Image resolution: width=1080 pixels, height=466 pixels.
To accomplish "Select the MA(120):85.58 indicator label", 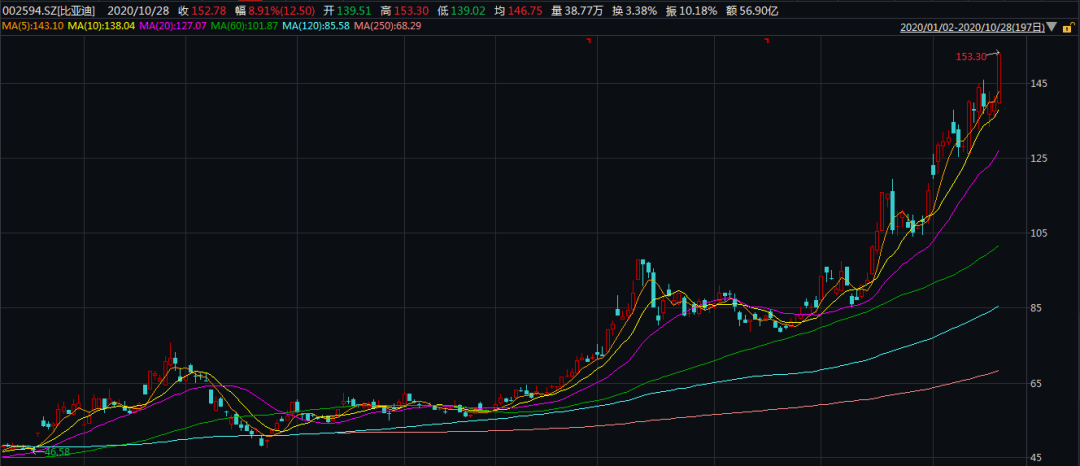I will 316,25.
